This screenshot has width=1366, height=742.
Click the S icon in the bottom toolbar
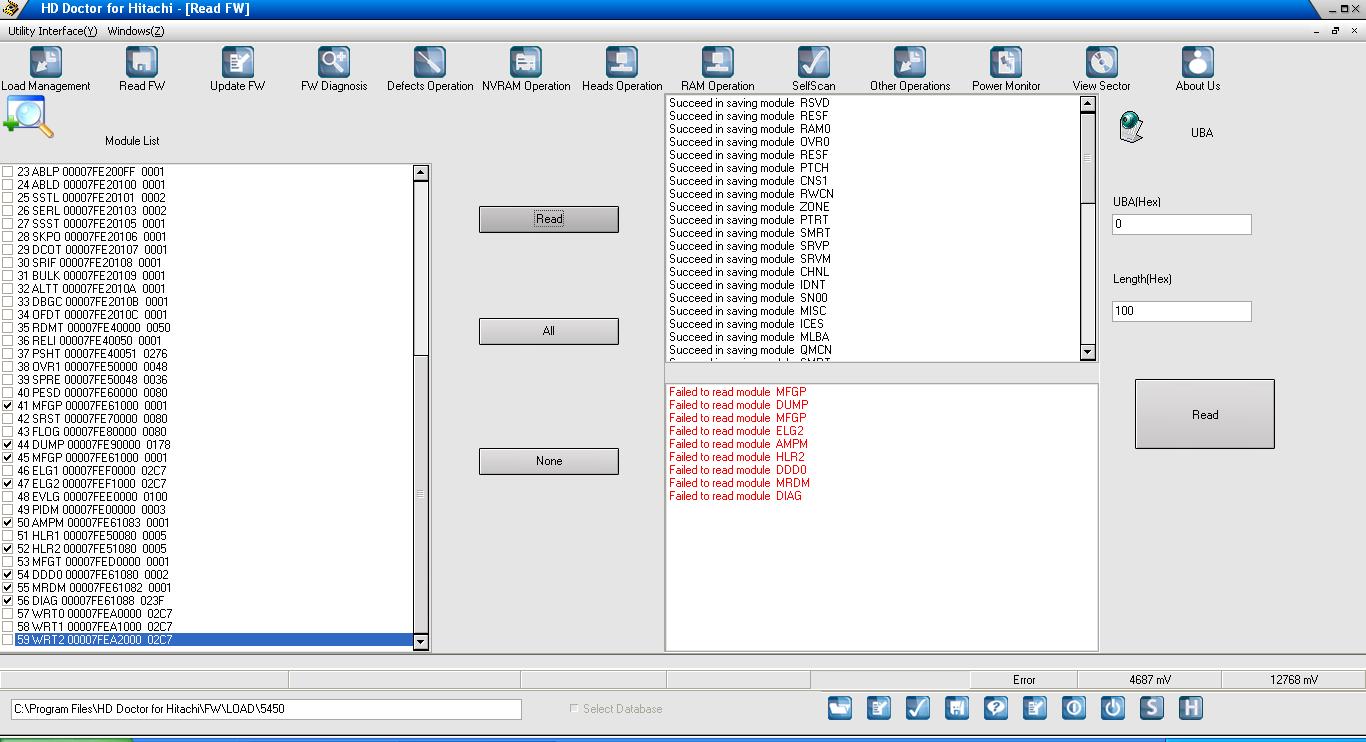[1152, 708]
